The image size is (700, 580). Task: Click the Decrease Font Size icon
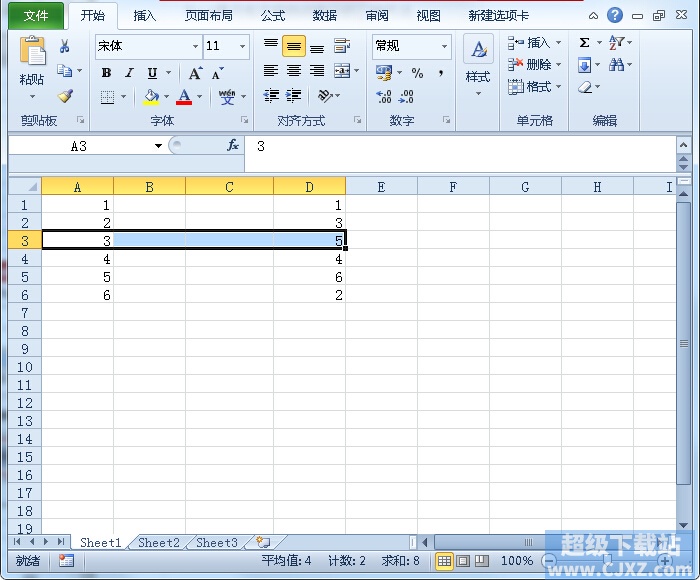click(217, 73)
